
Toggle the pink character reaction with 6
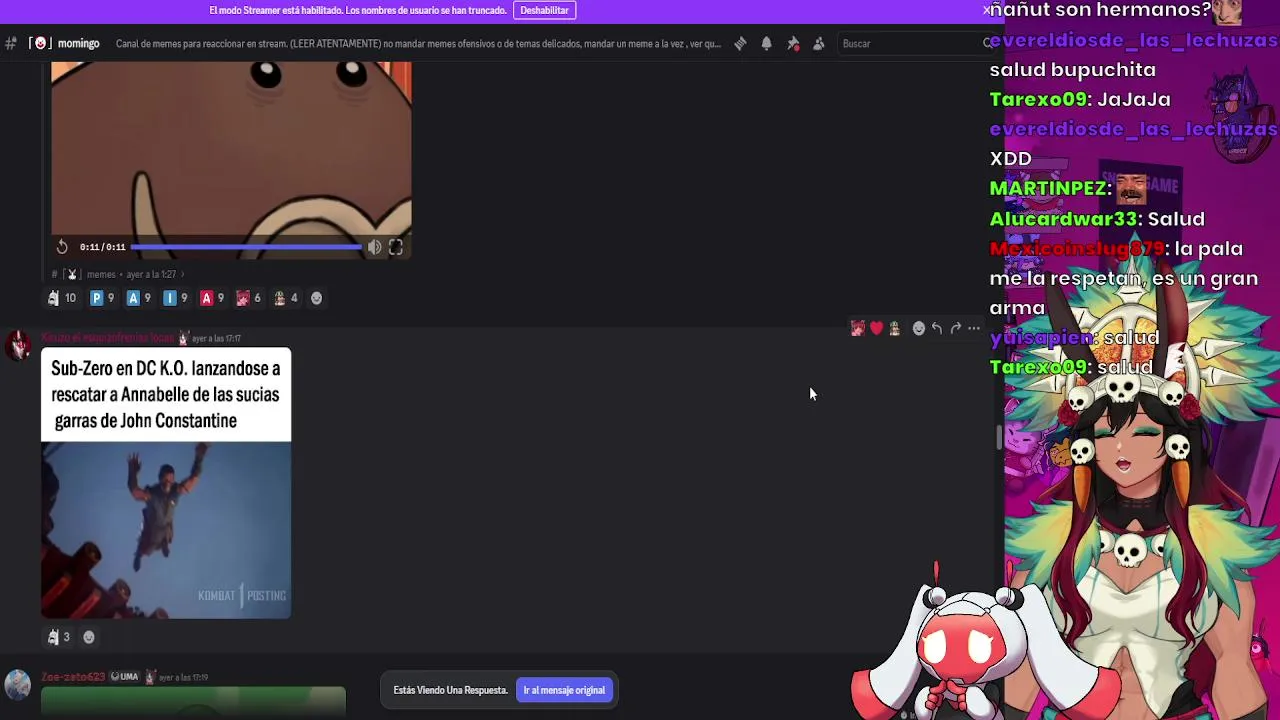(249, 298)
